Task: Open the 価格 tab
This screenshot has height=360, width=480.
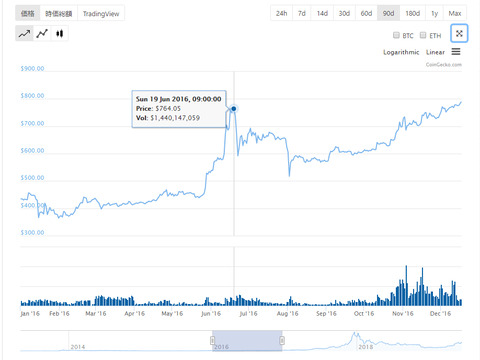Action: [x=28, y=13]
